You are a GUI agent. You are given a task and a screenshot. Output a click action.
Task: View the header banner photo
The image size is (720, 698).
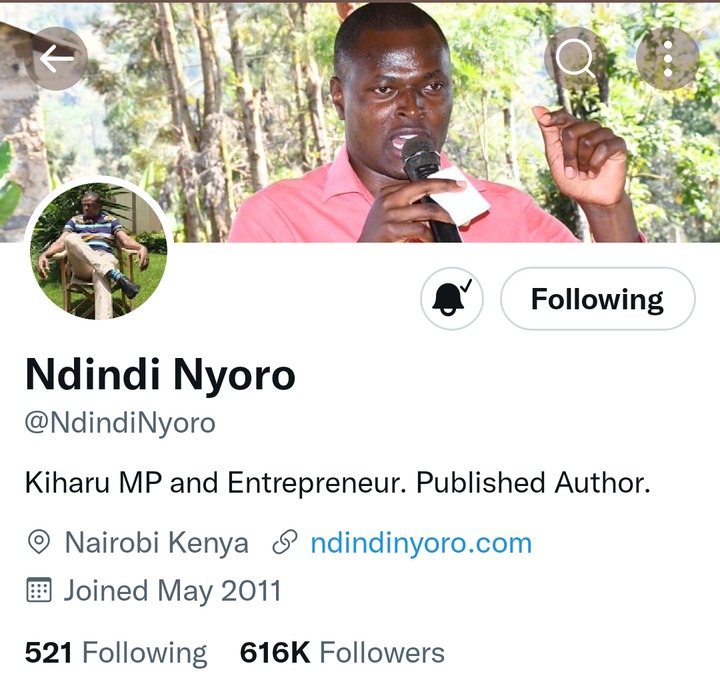(x=360, y=122)
